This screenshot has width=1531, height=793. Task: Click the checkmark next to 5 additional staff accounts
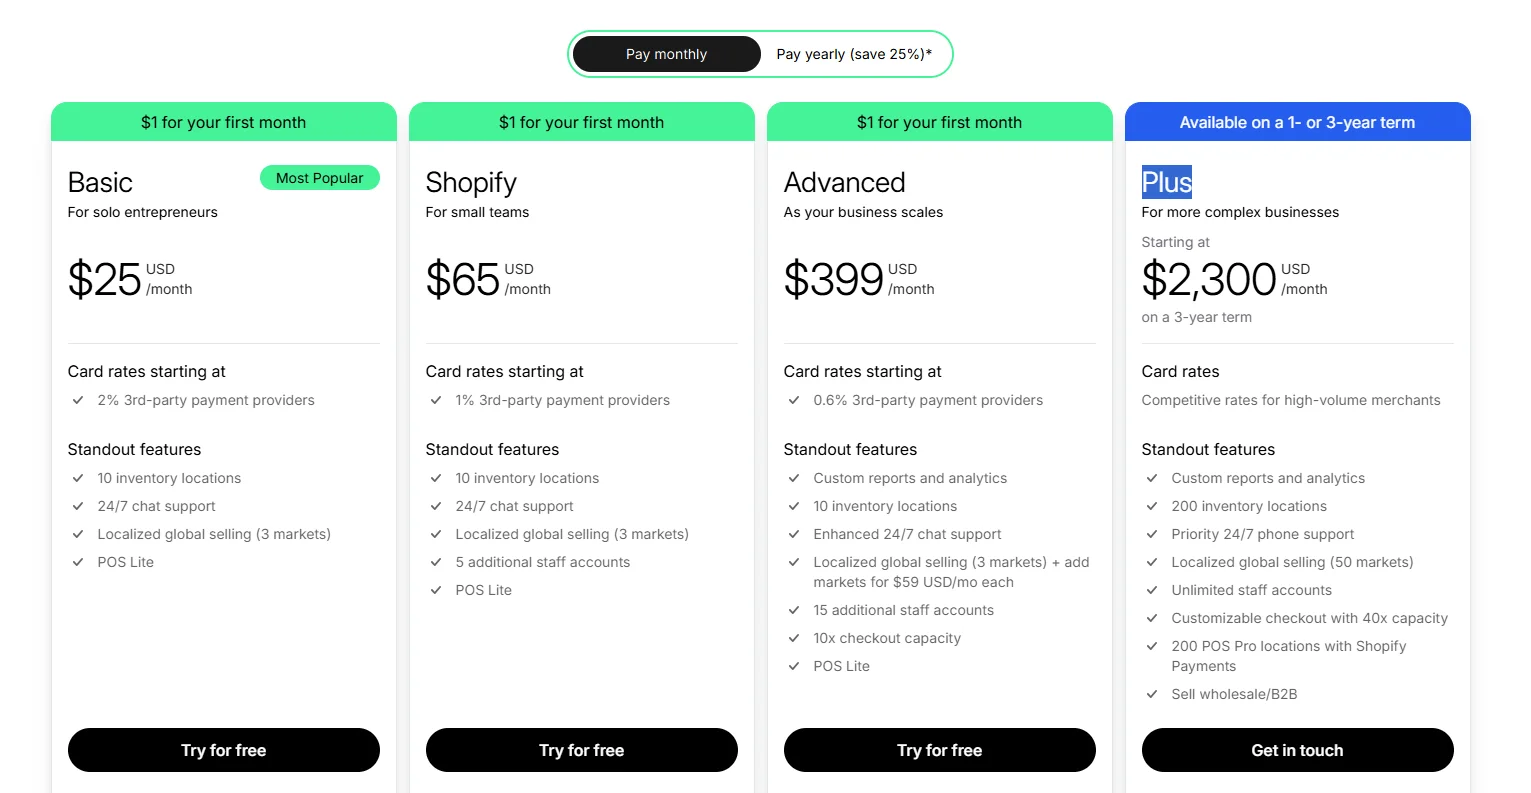pyautogui.click(x=436, y=562)
